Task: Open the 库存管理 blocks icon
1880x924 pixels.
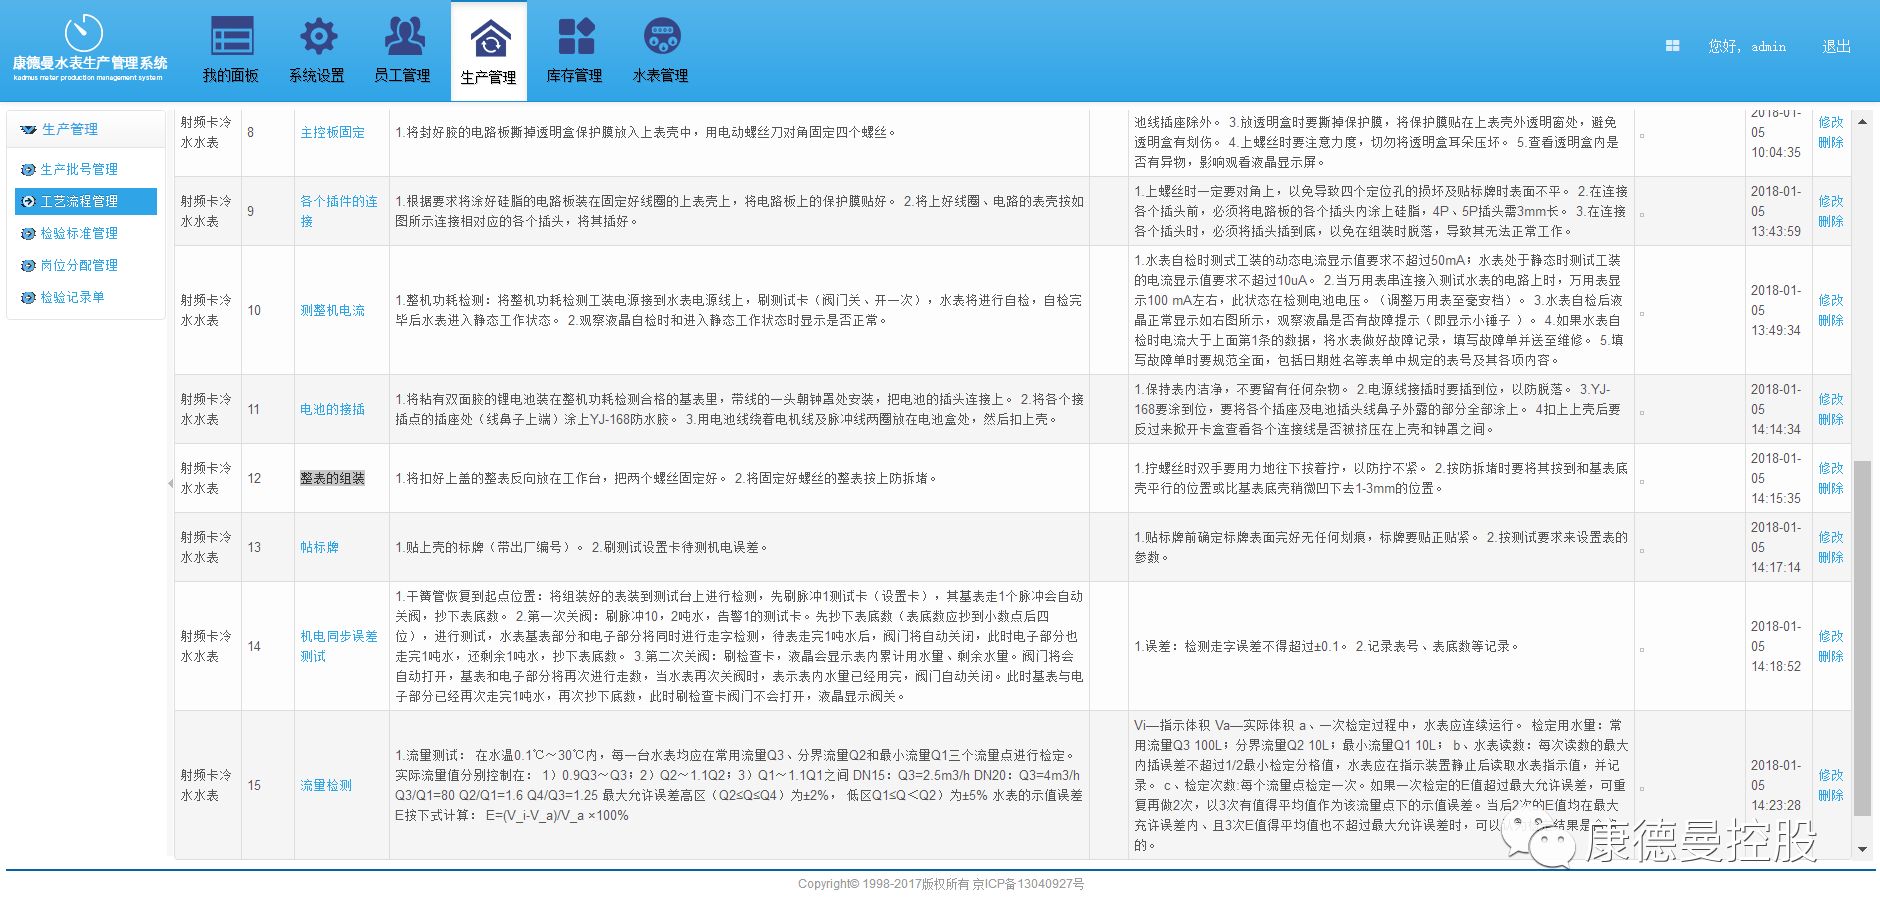Action: (576, 36)
